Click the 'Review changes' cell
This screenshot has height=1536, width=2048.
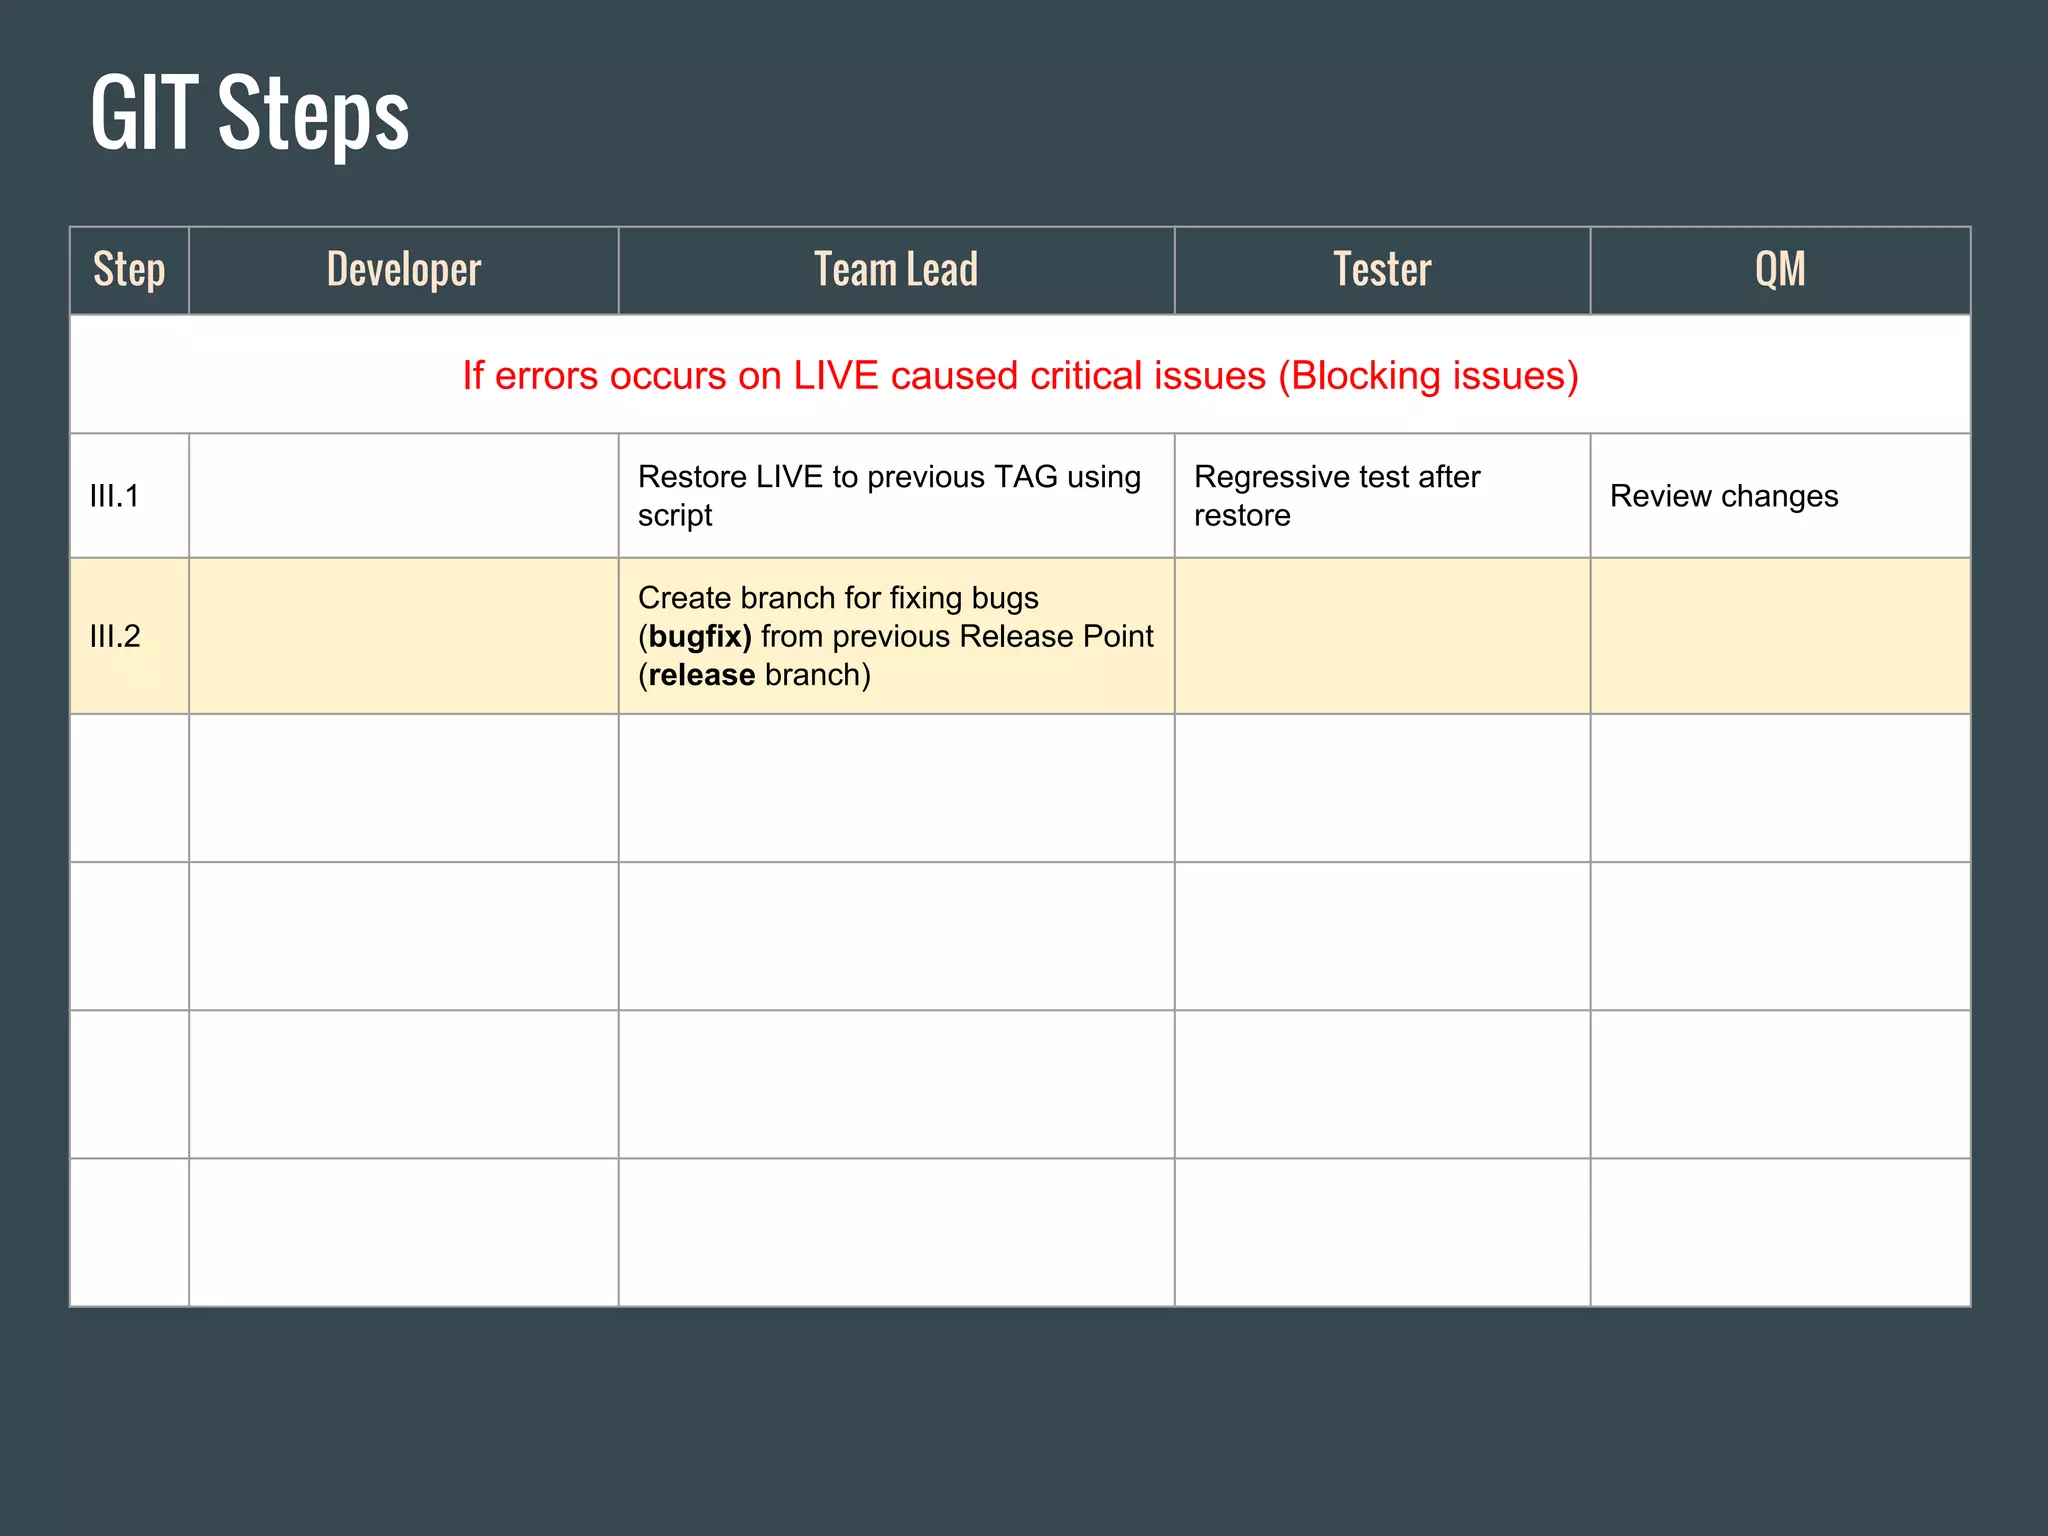pyautogui.click(x=1780, y=496)
